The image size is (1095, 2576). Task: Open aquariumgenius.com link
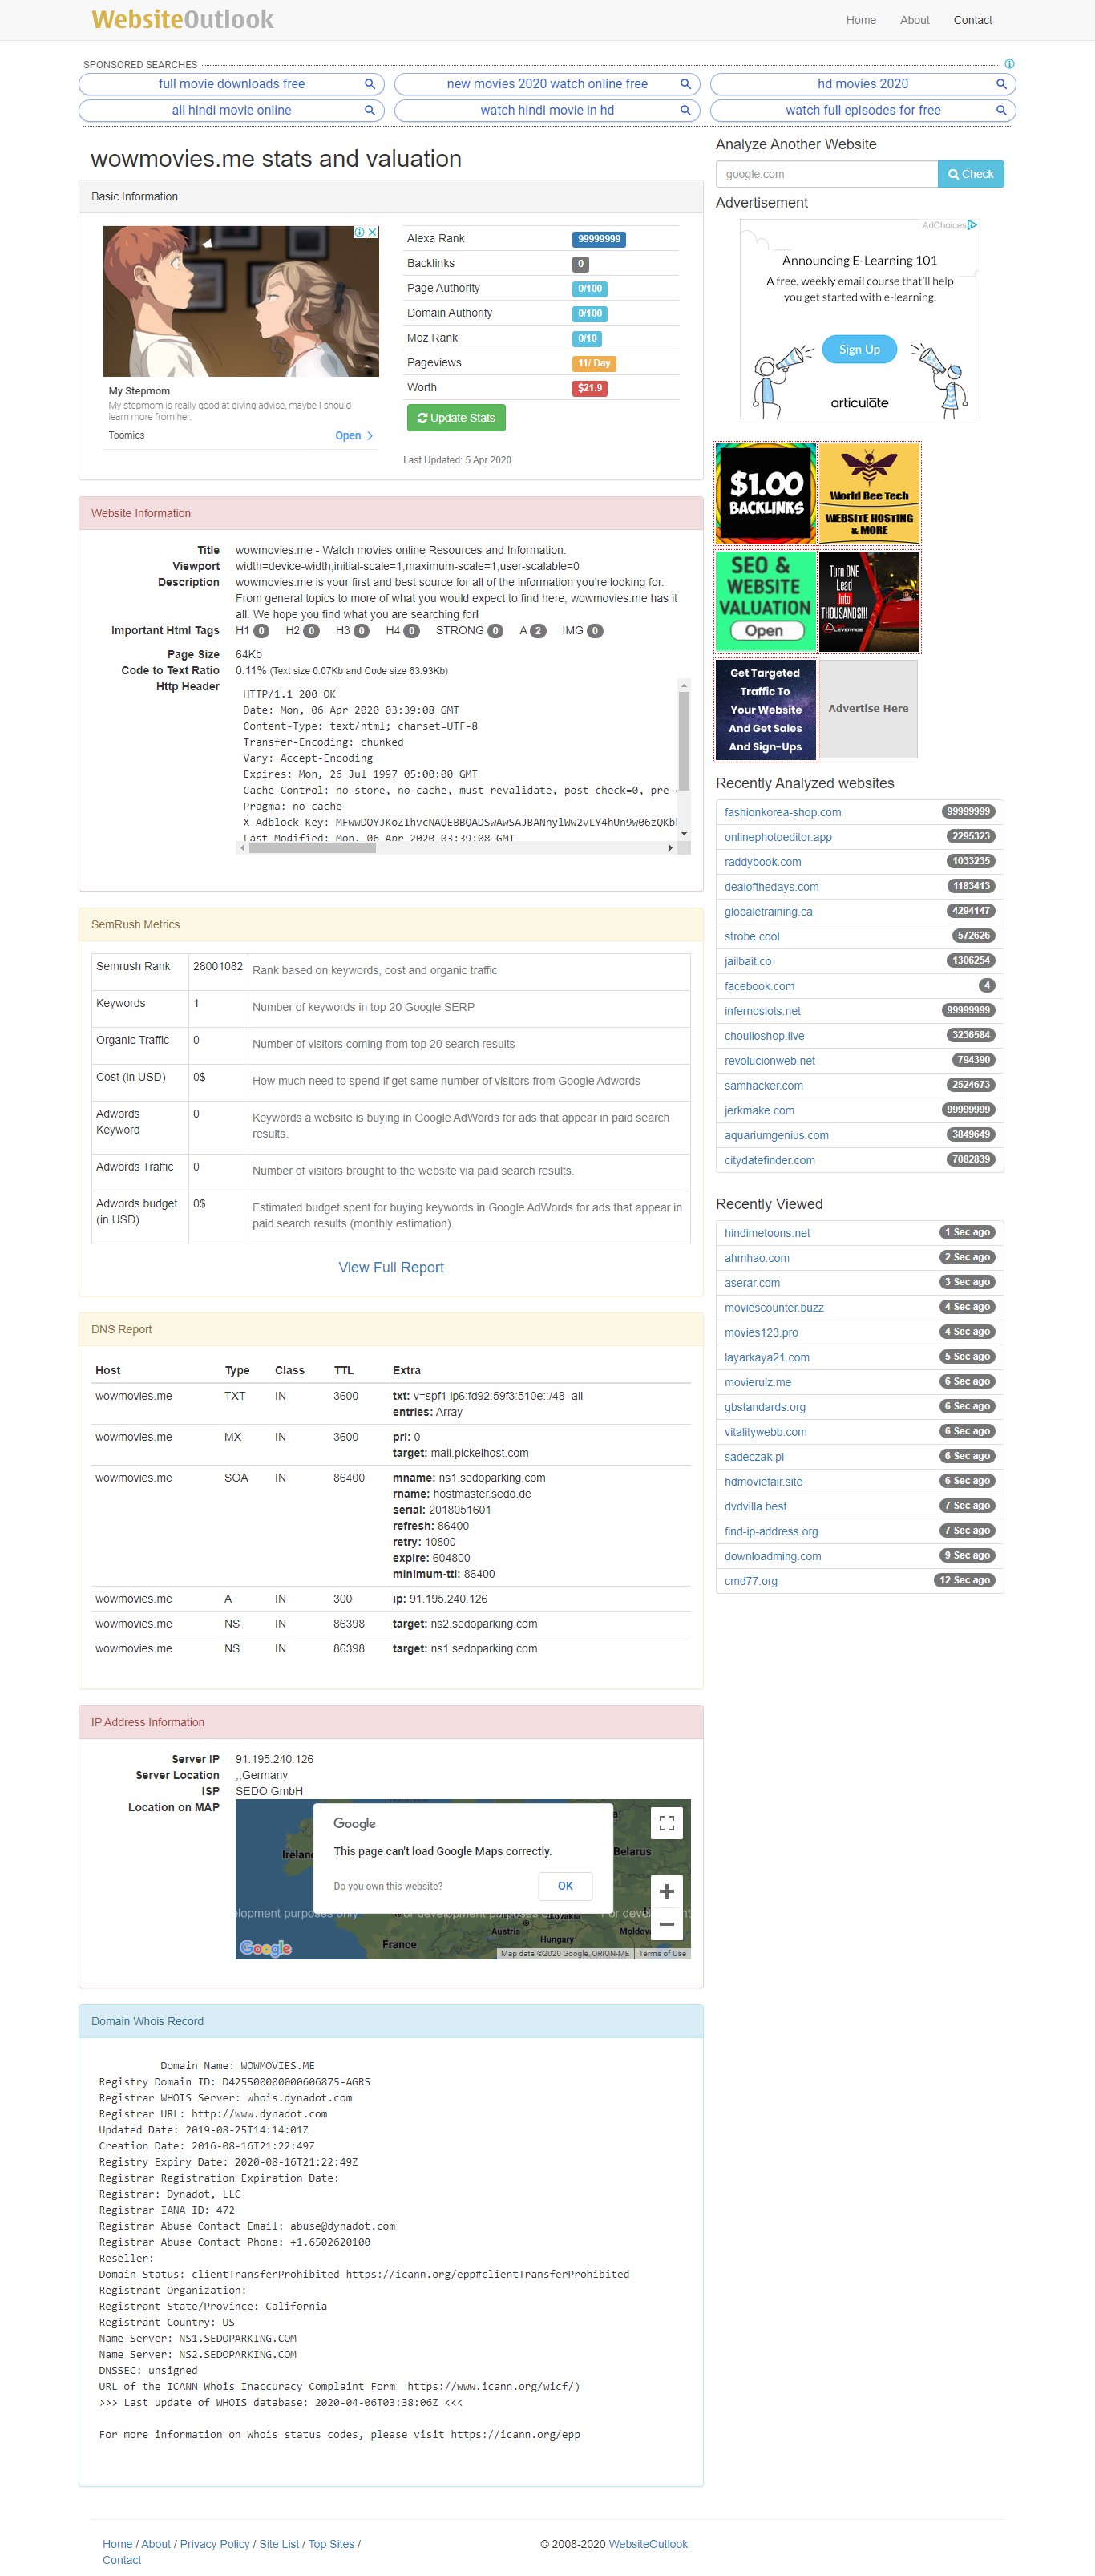[776, 1136]
